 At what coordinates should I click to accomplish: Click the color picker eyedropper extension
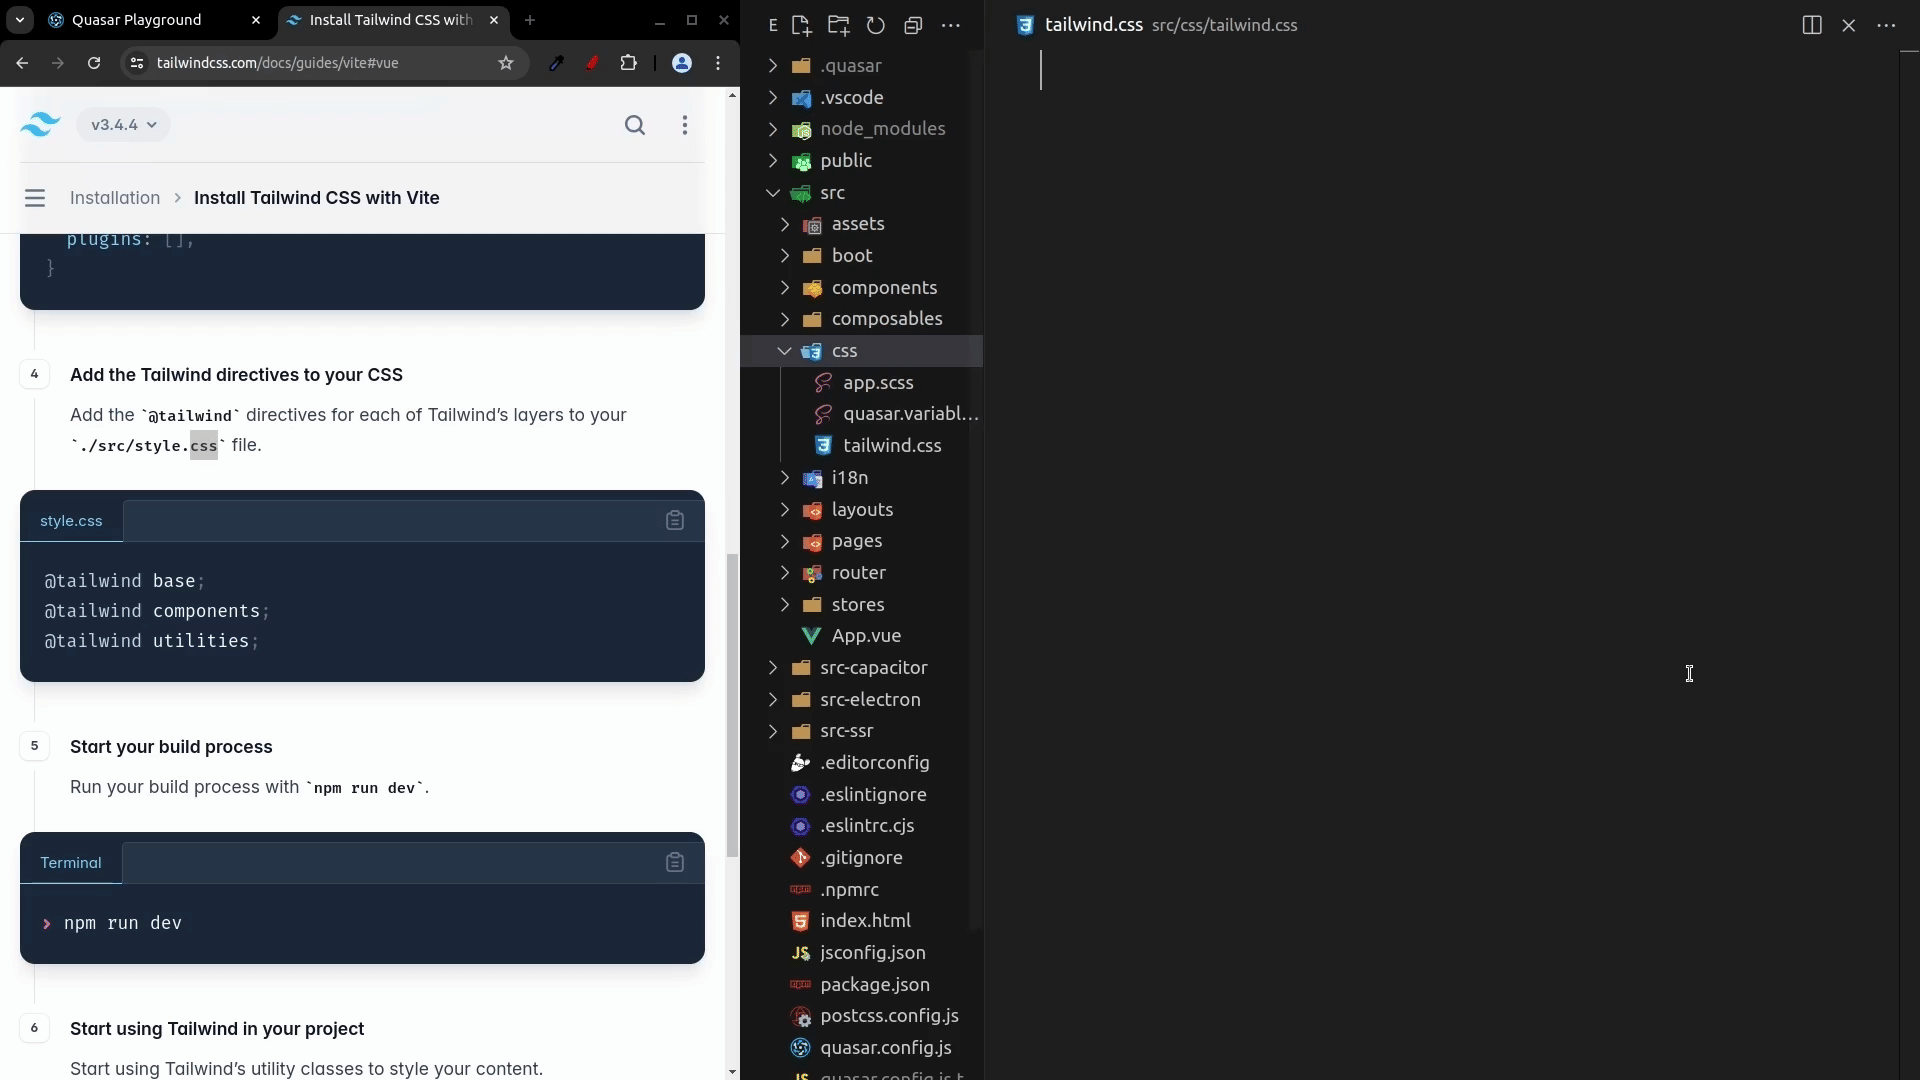pyautogui.click(x=557, y=63)
